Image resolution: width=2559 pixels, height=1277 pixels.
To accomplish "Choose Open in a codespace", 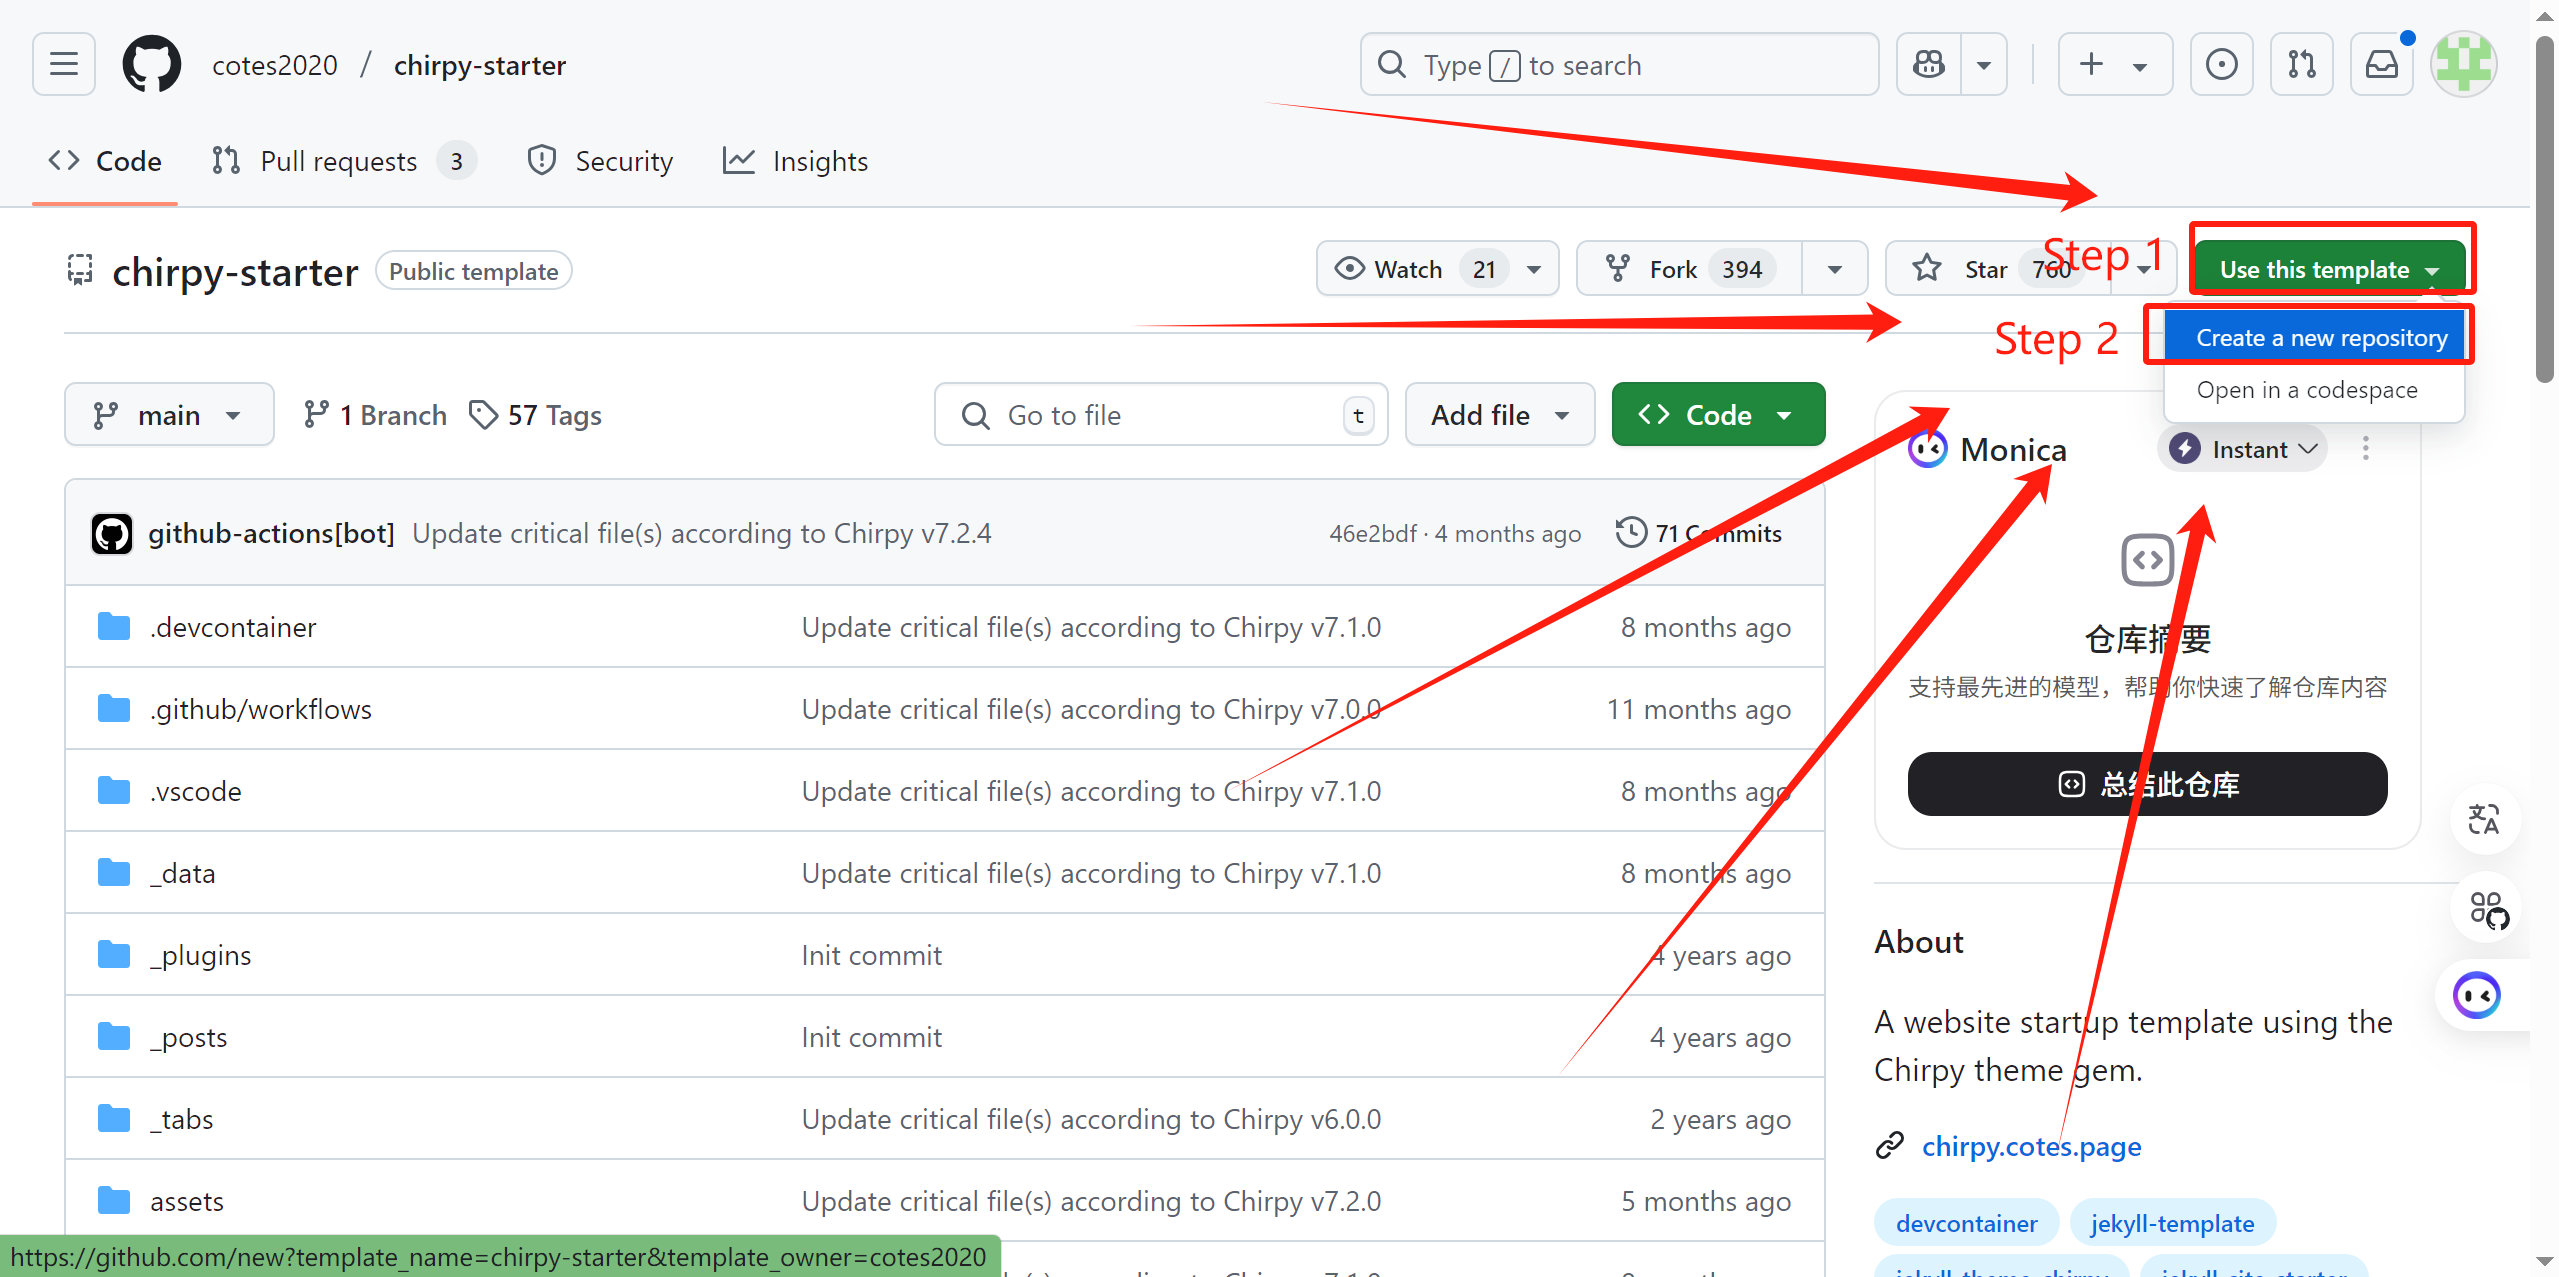I will 2306,390.
